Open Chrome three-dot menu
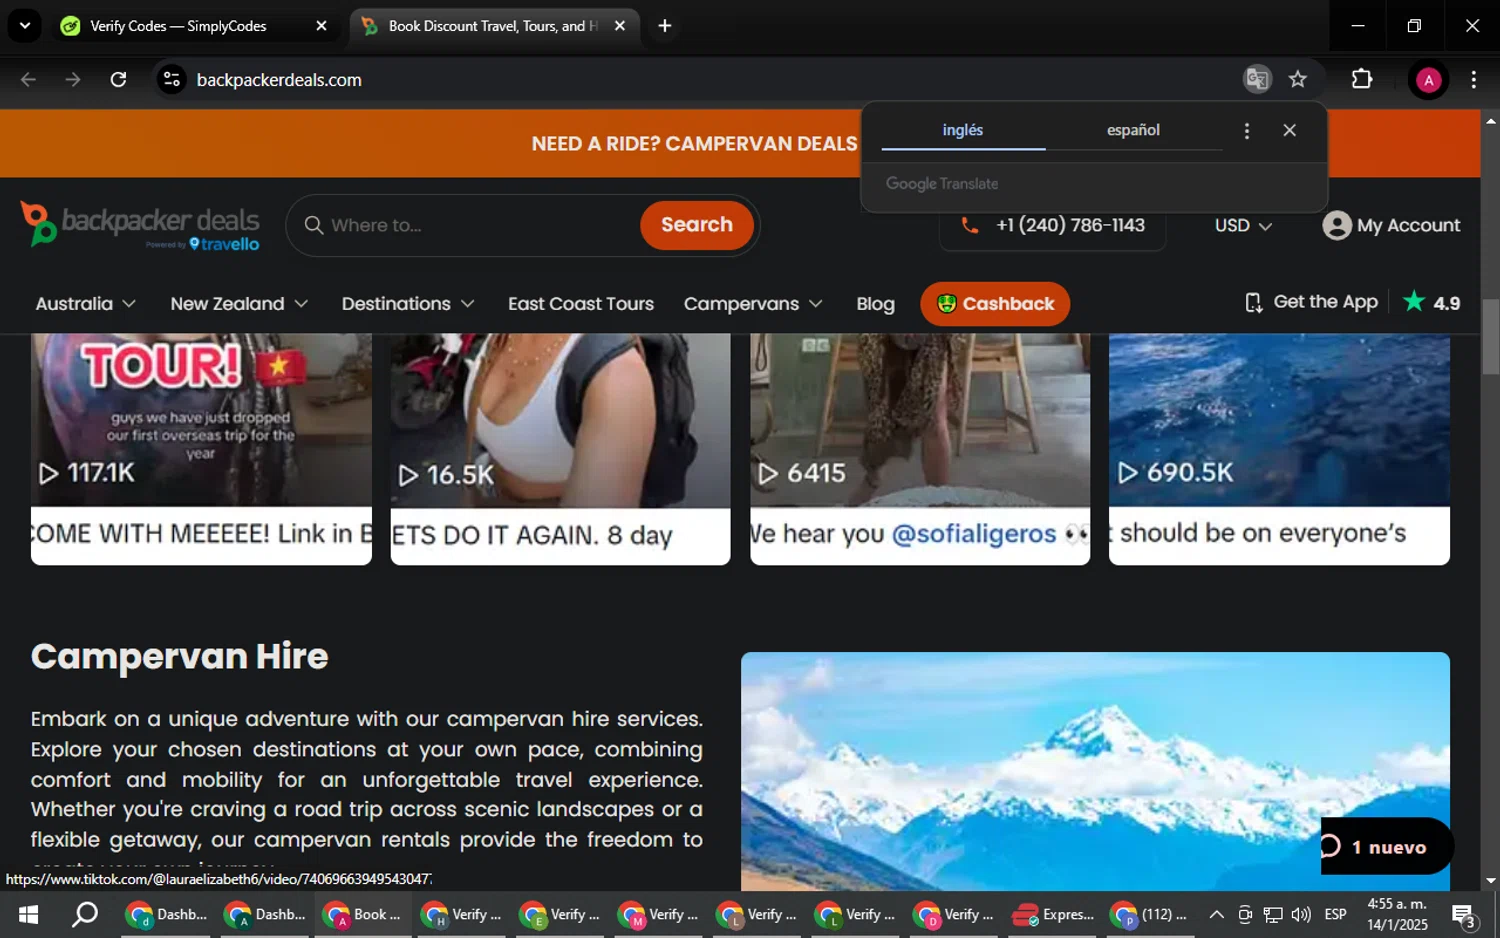The image size is (1500, 938). tap(1473, 80)
